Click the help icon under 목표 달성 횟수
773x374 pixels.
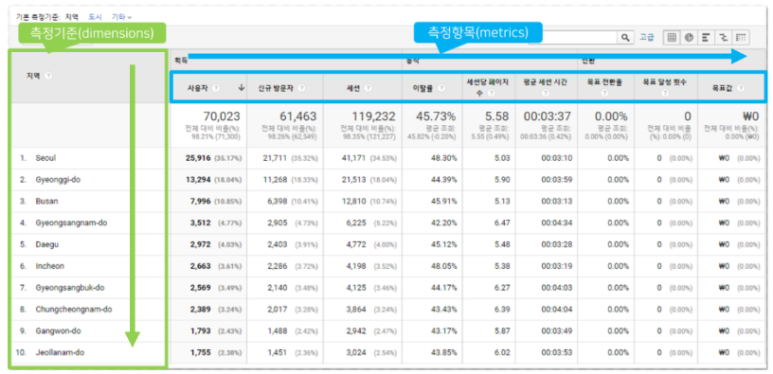pos(665,93)
